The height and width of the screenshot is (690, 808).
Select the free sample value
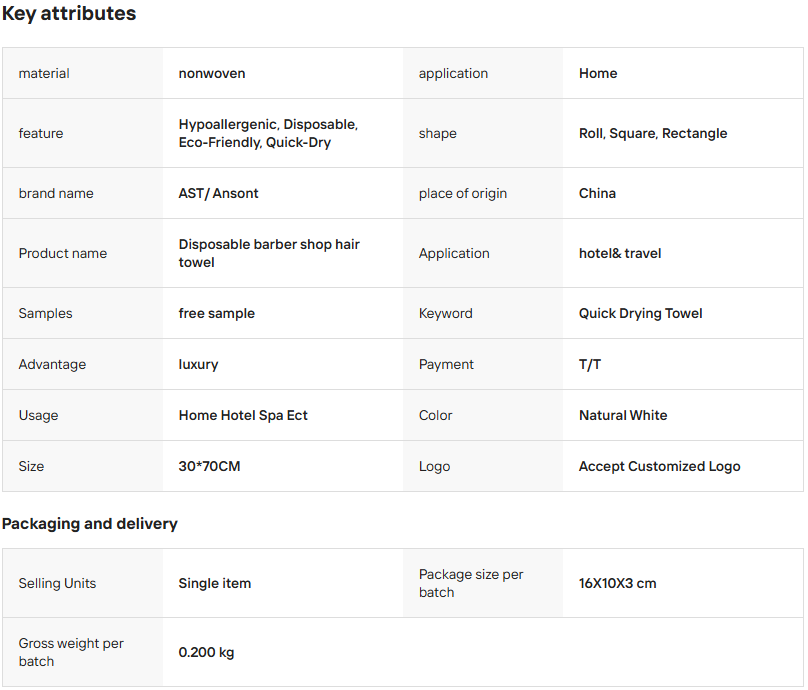point(217,313)
